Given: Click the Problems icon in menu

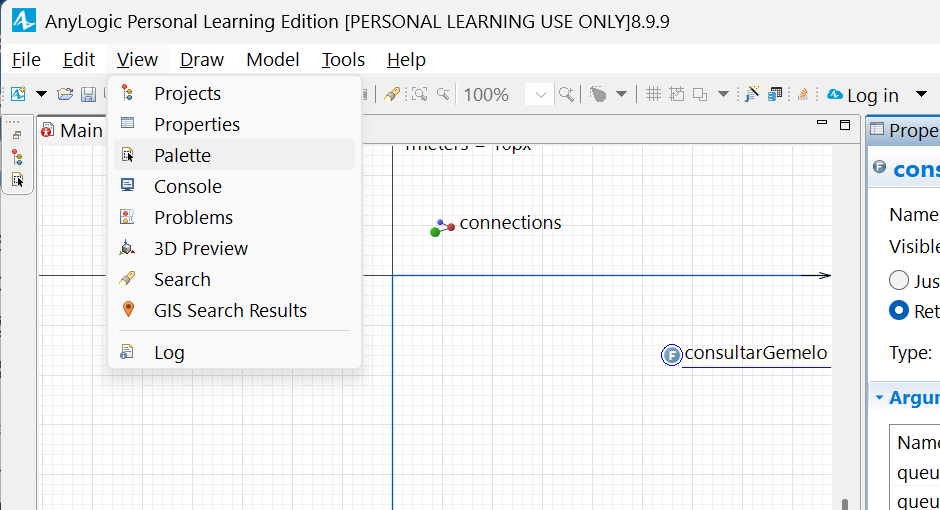Looking at the screenshot, I should (127, 216).
